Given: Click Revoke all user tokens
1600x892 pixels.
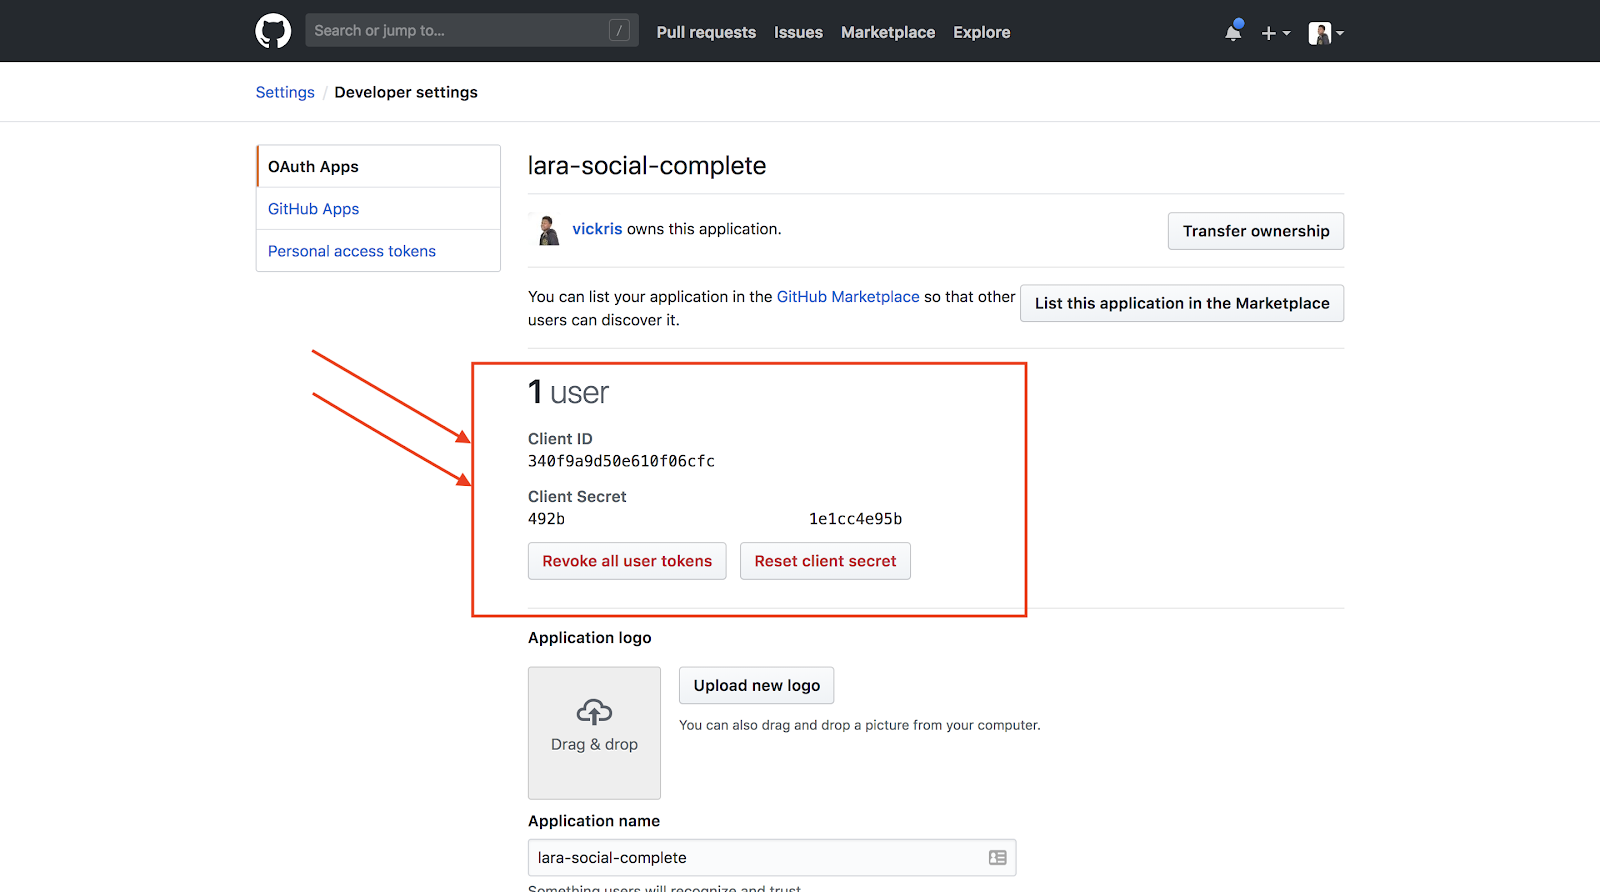Looking at the screenshot, I should (x=627, y=561).
